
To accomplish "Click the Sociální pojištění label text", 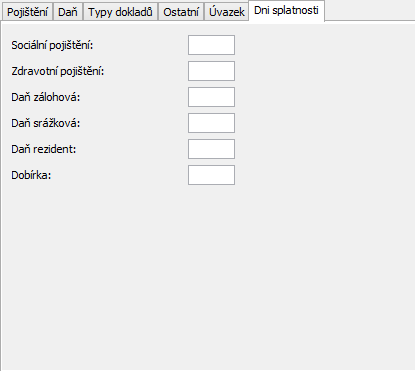I will pyautogui.click(x=52, y=45).
